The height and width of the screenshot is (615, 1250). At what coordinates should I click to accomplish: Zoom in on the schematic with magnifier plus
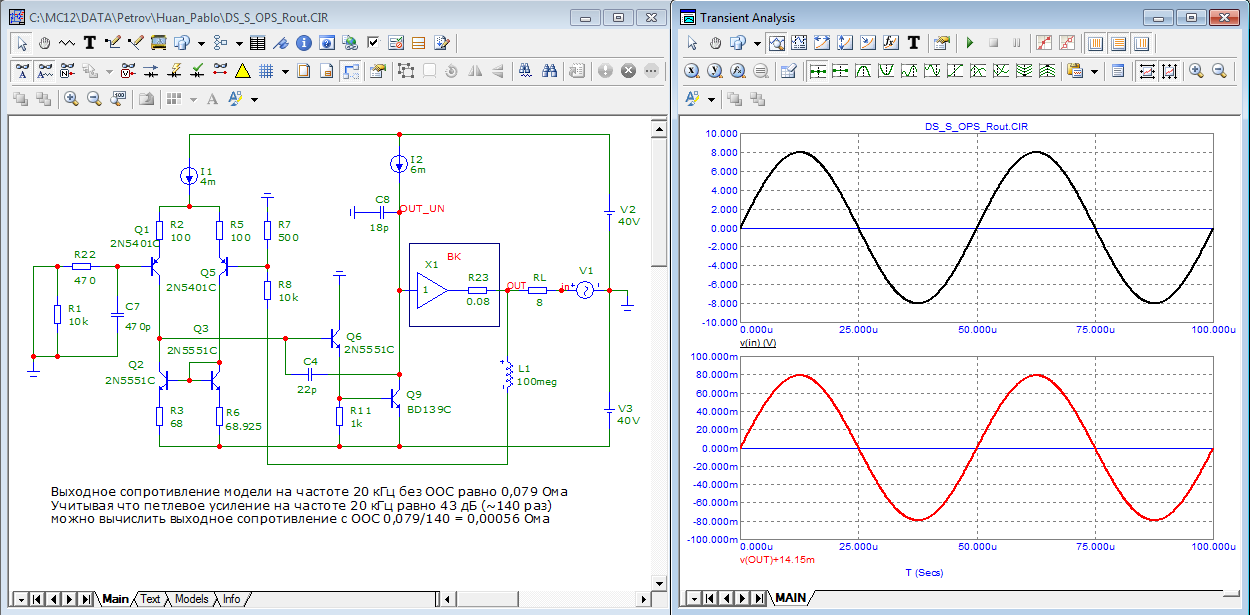(71, 99)
